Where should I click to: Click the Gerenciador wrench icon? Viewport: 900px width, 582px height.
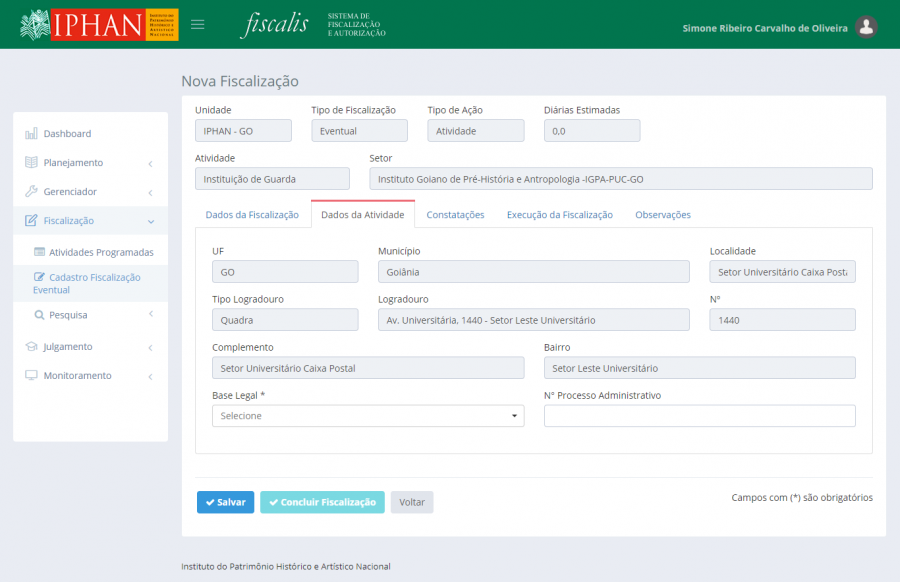pos(31,192)
